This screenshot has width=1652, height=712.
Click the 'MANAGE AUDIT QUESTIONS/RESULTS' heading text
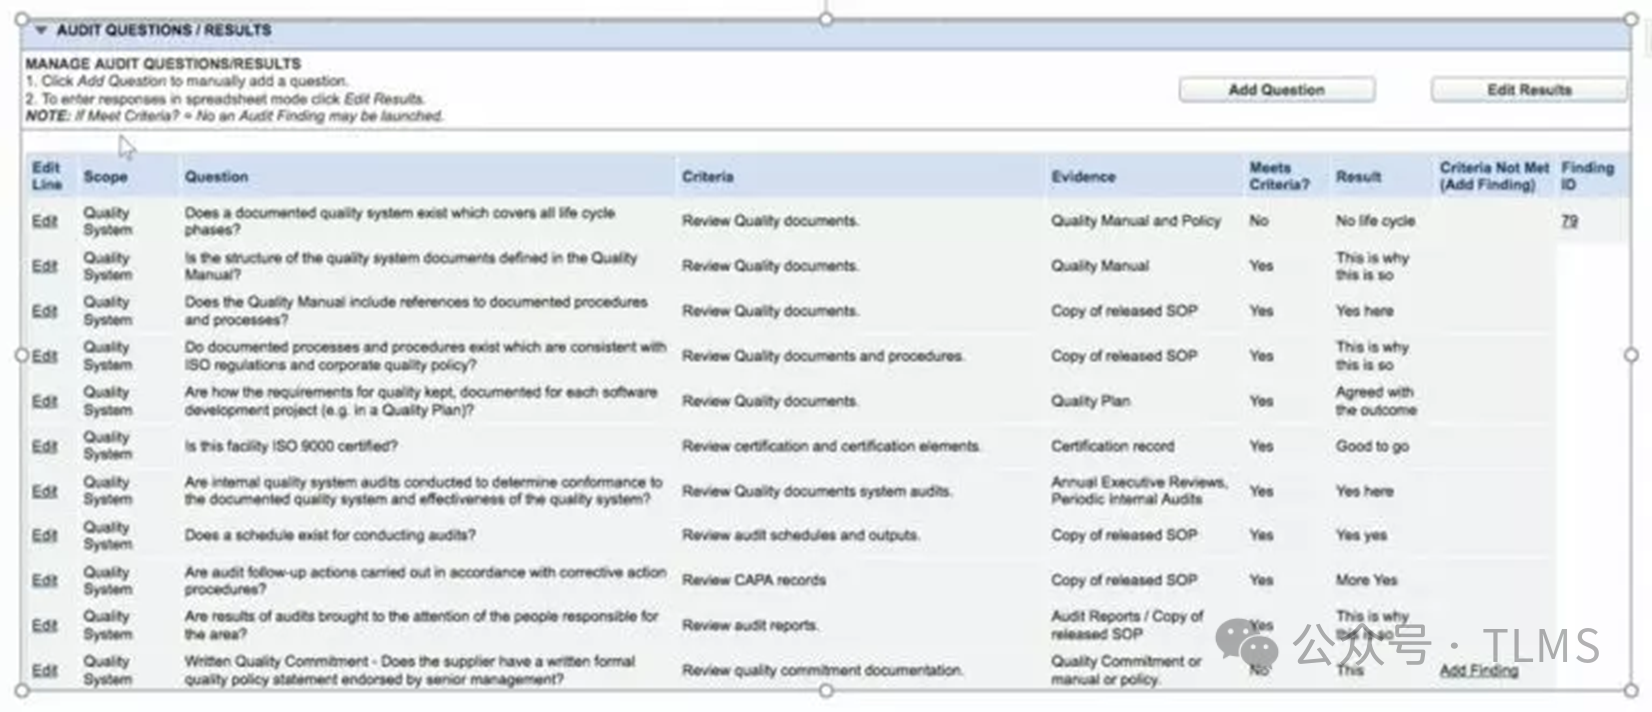(163, 64)
